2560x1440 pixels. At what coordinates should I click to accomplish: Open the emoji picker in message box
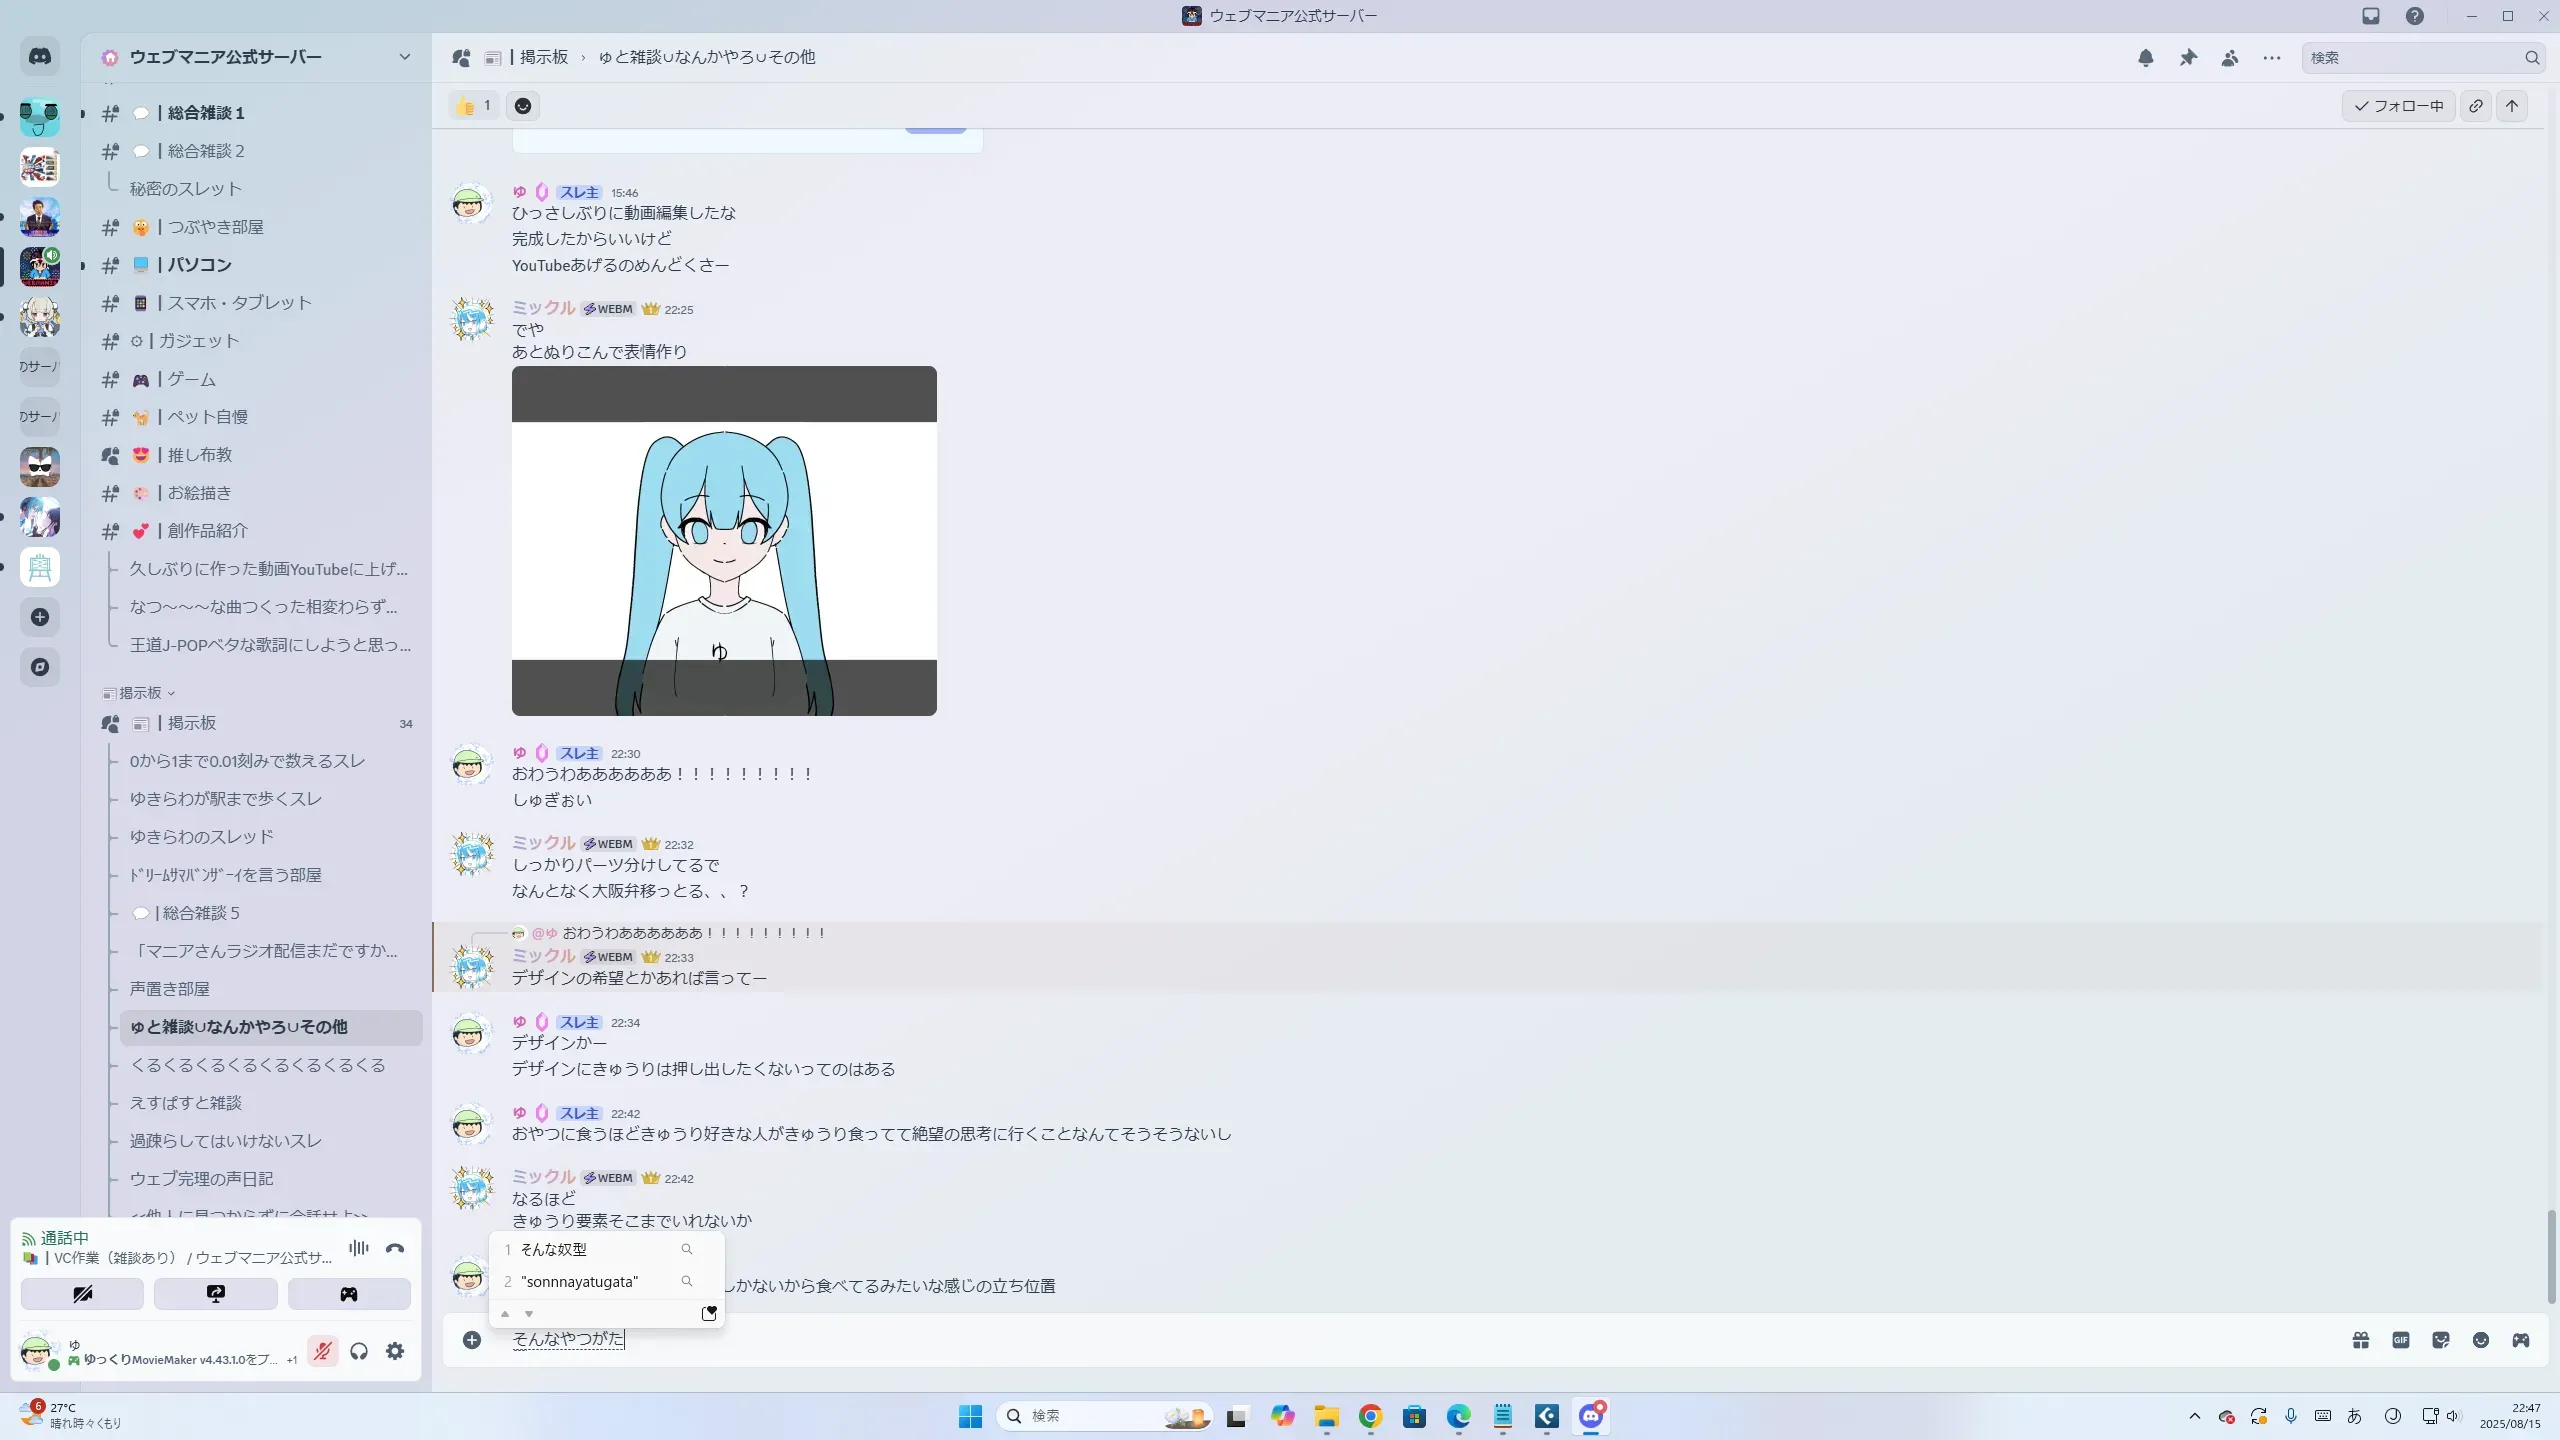coord(2481,1340)
